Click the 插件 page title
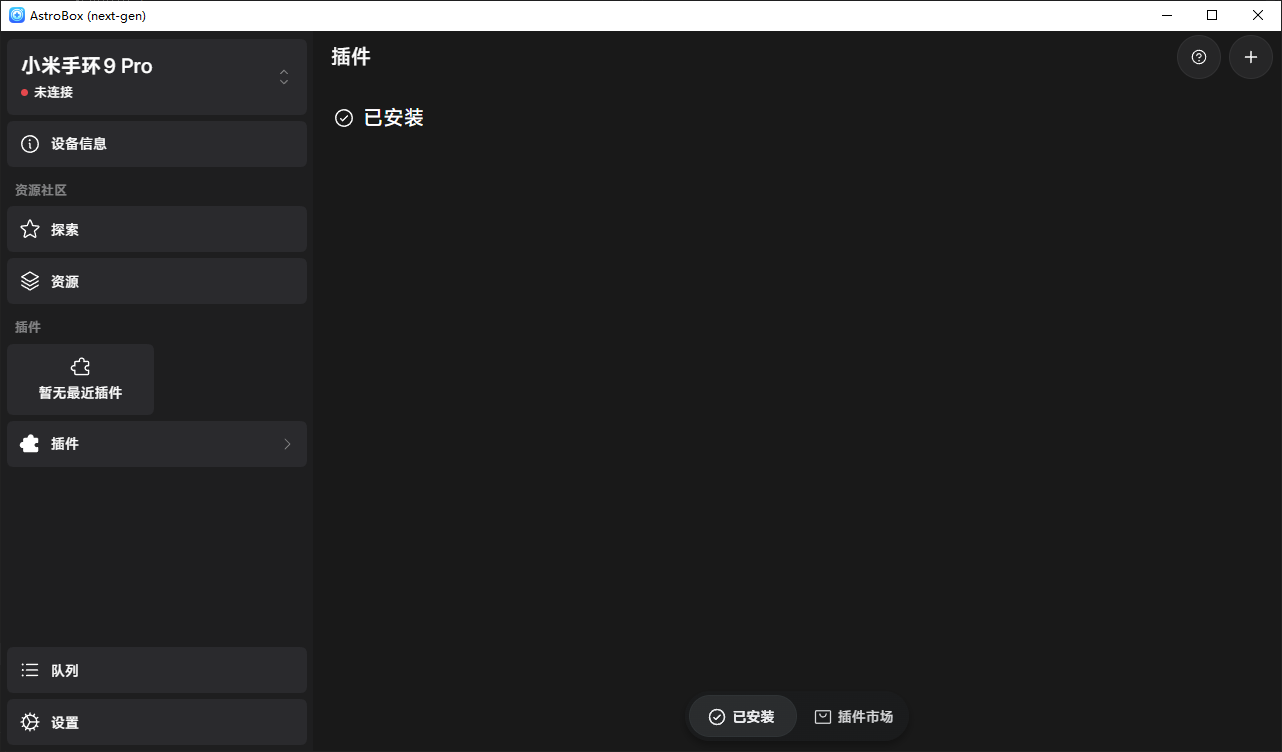 351,57
